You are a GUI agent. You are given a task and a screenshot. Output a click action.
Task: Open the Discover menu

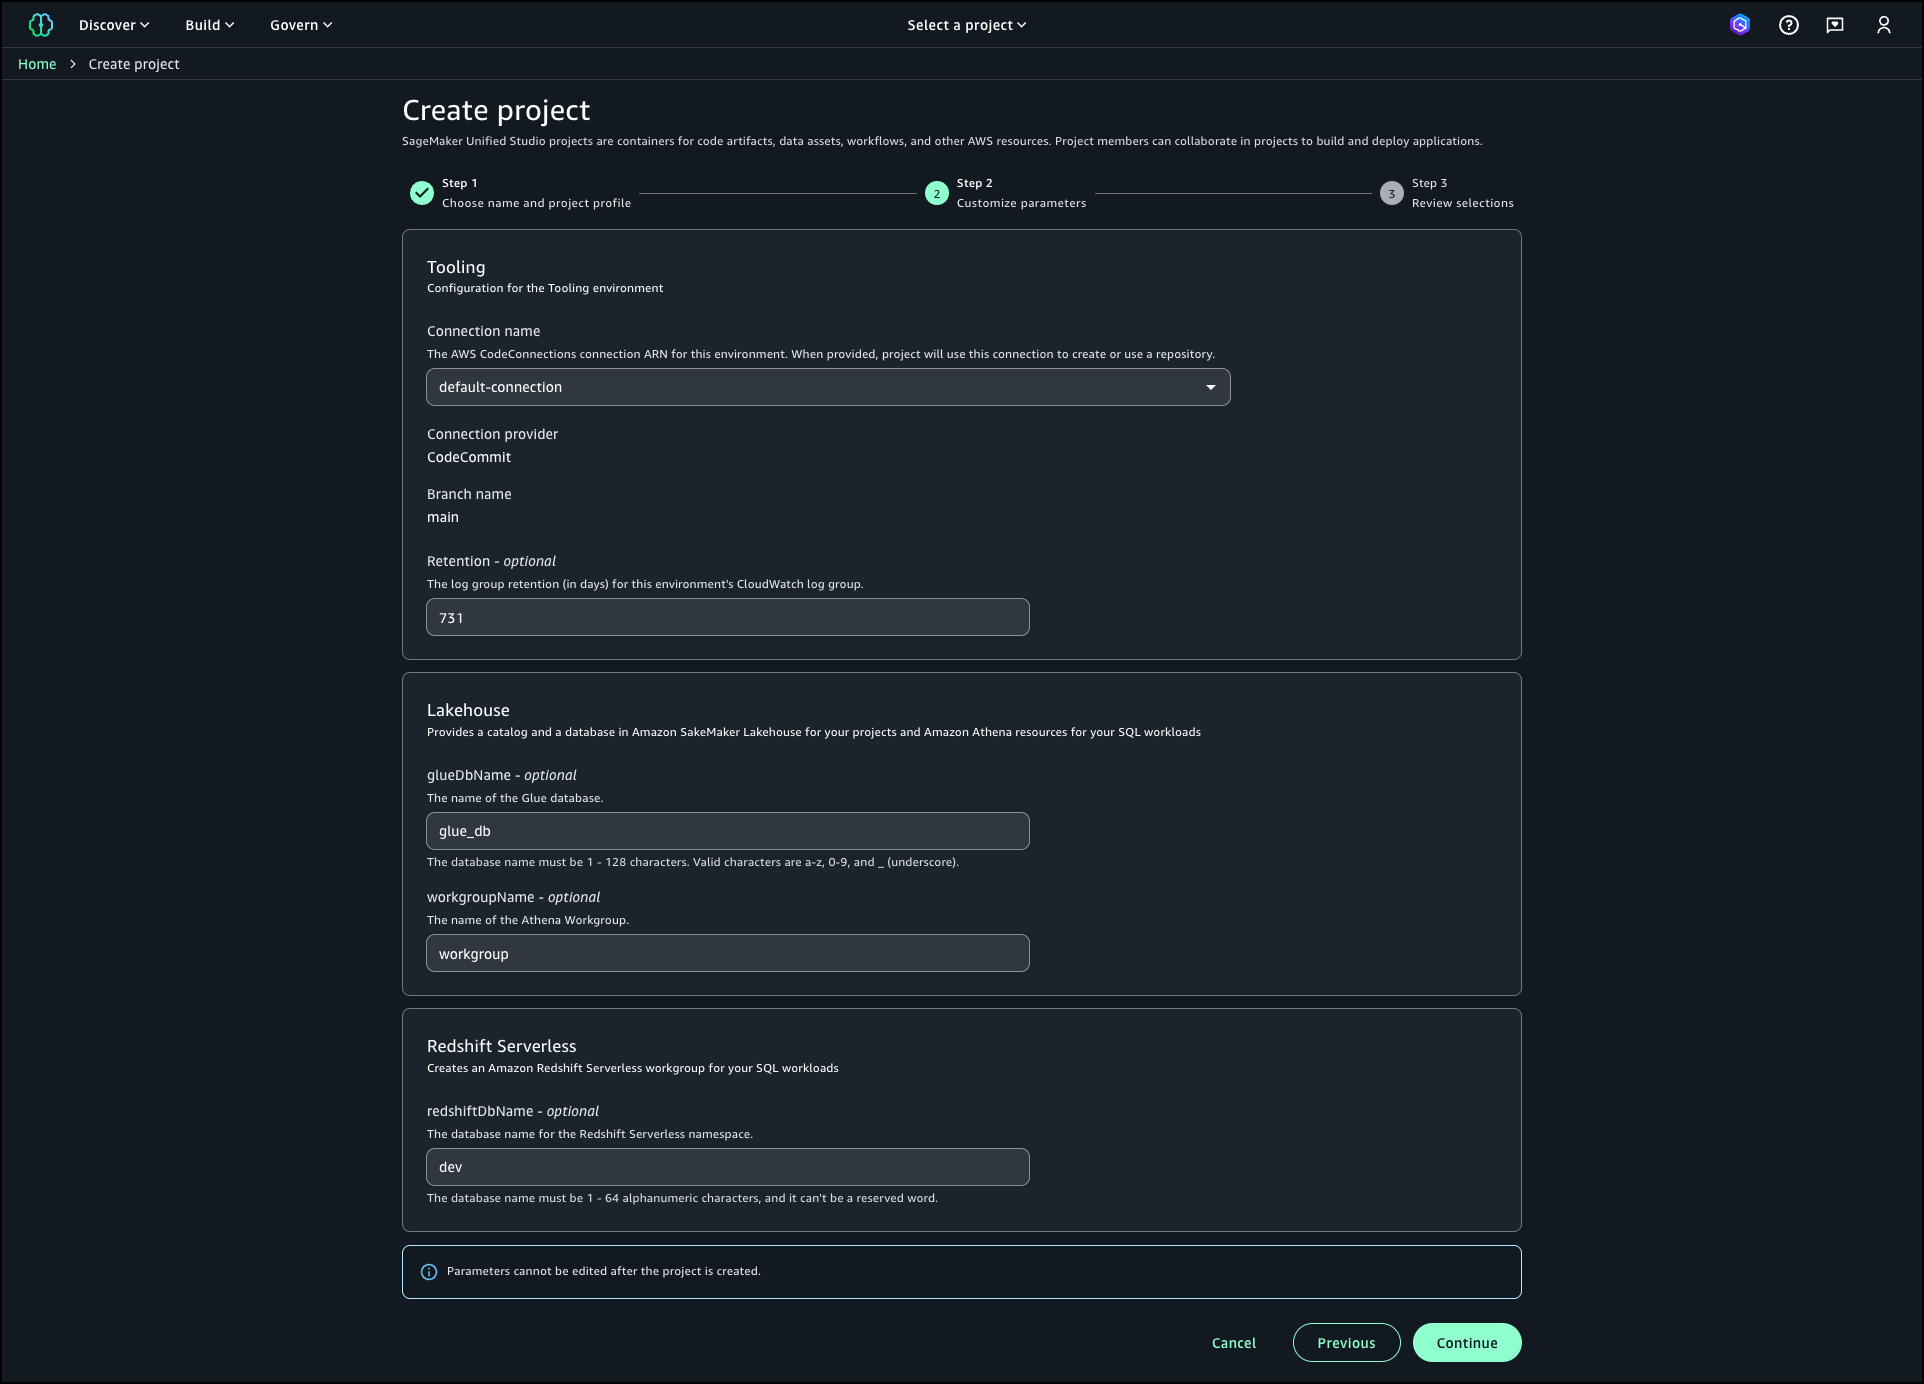114,25
